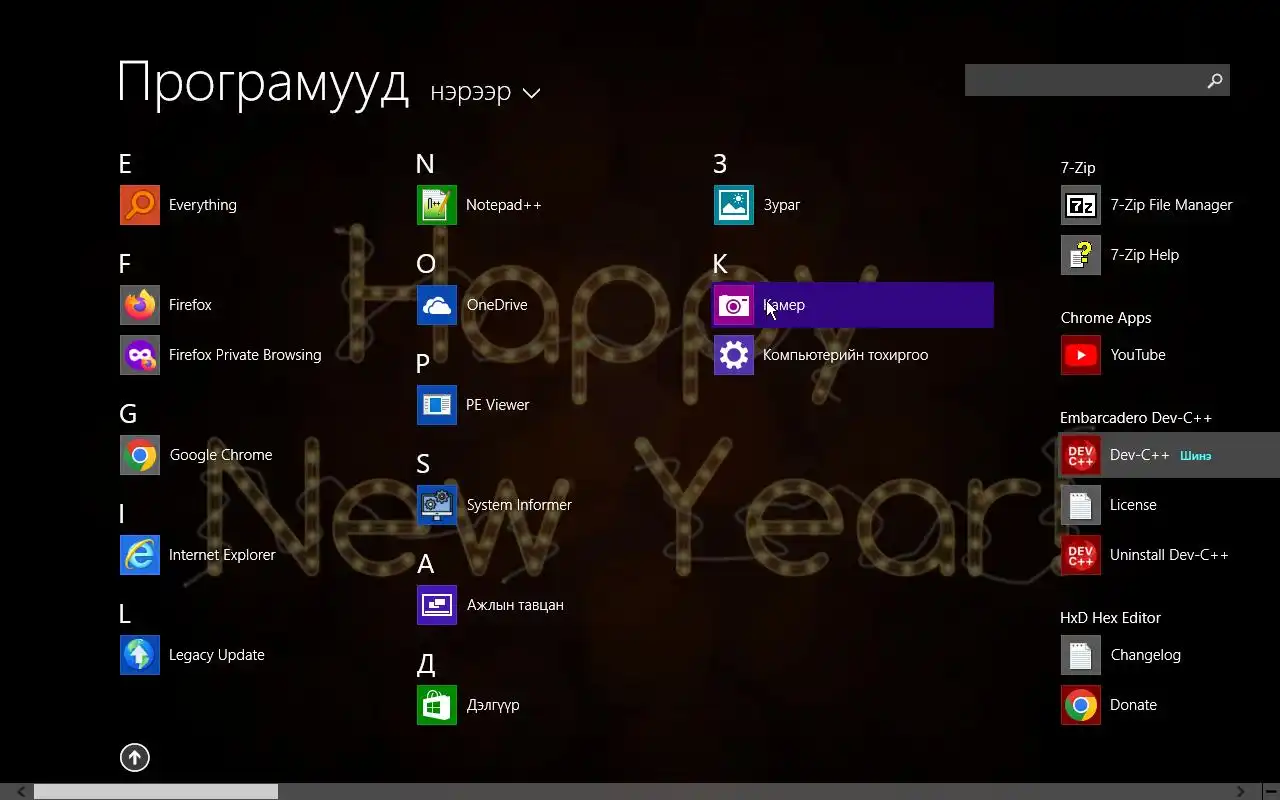This screenshot has height=800, width=1280.
Task: Open the HxD Donate Chrome icon
Action: [x=1081, y=705]
